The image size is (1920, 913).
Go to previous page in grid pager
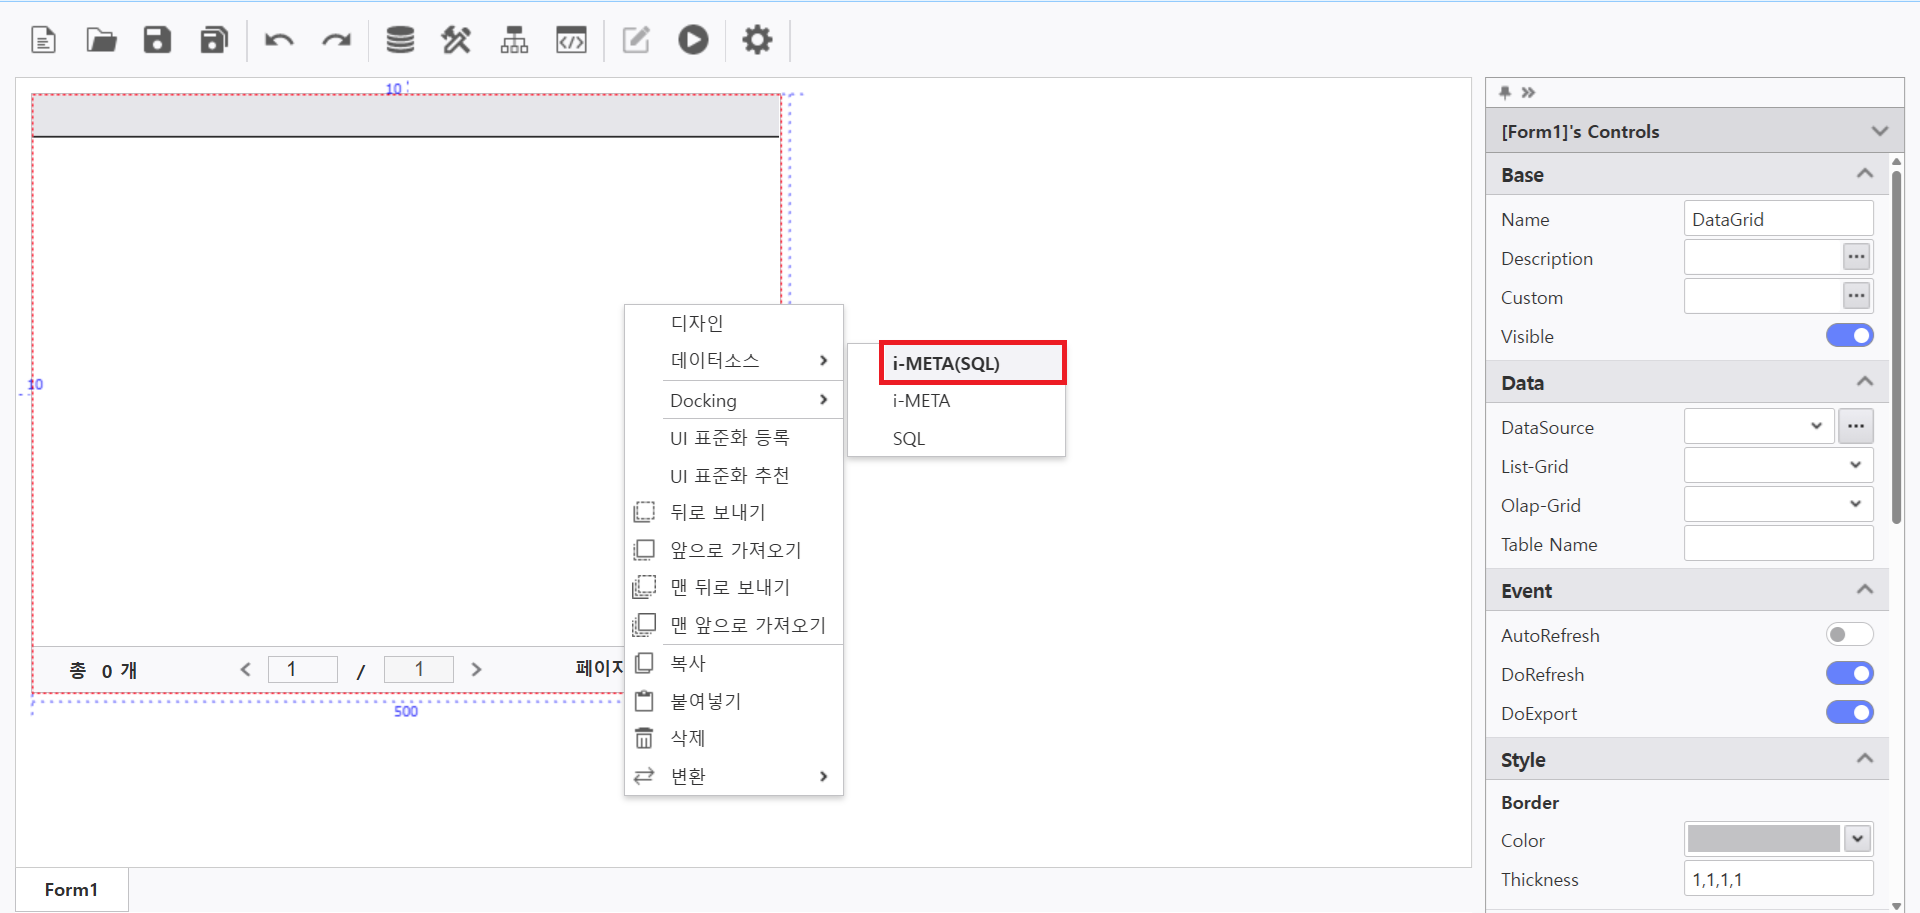(246, 669)
